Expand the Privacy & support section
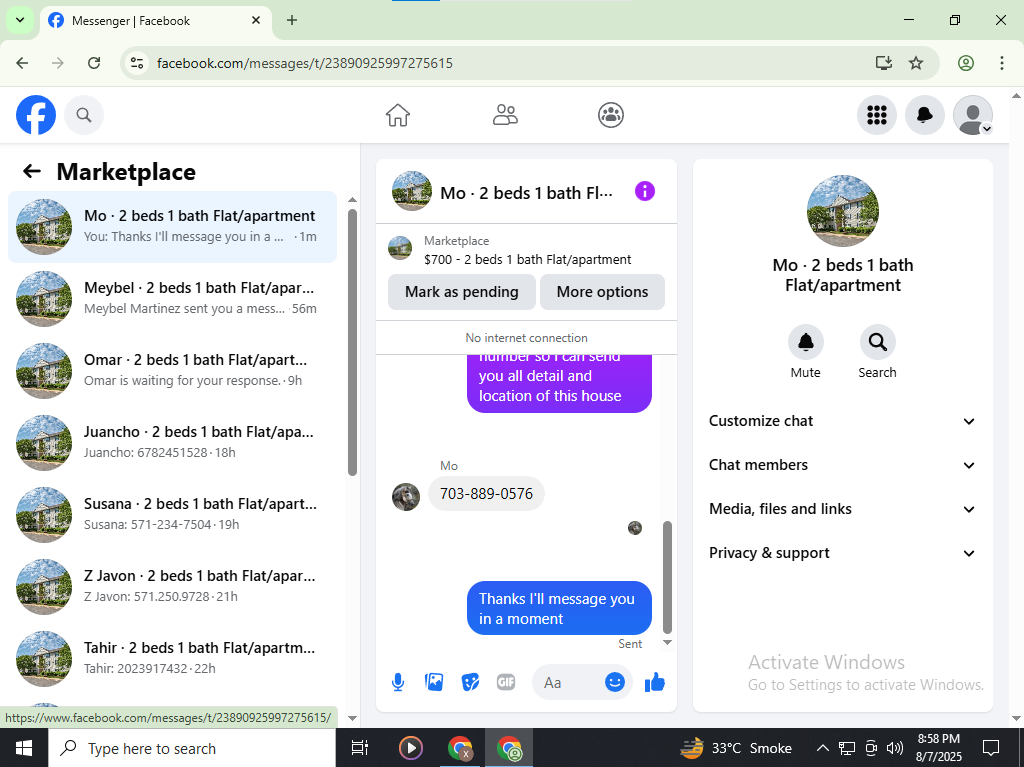This screenshot has height=767, width=1024. [x=842, y=553]
